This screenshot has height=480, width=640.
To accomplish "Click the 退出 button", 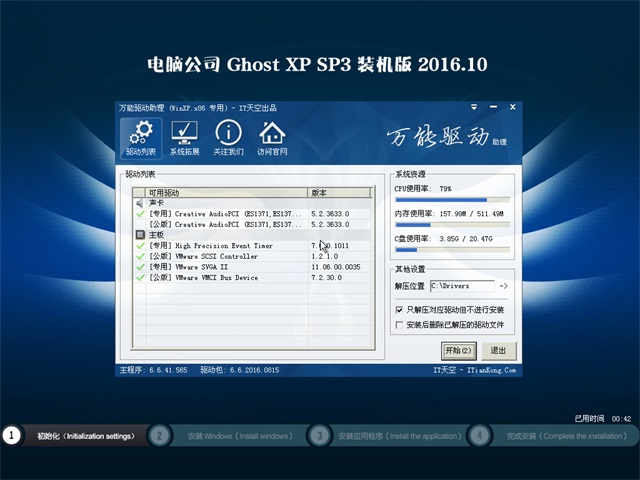I will click(498, 351).
